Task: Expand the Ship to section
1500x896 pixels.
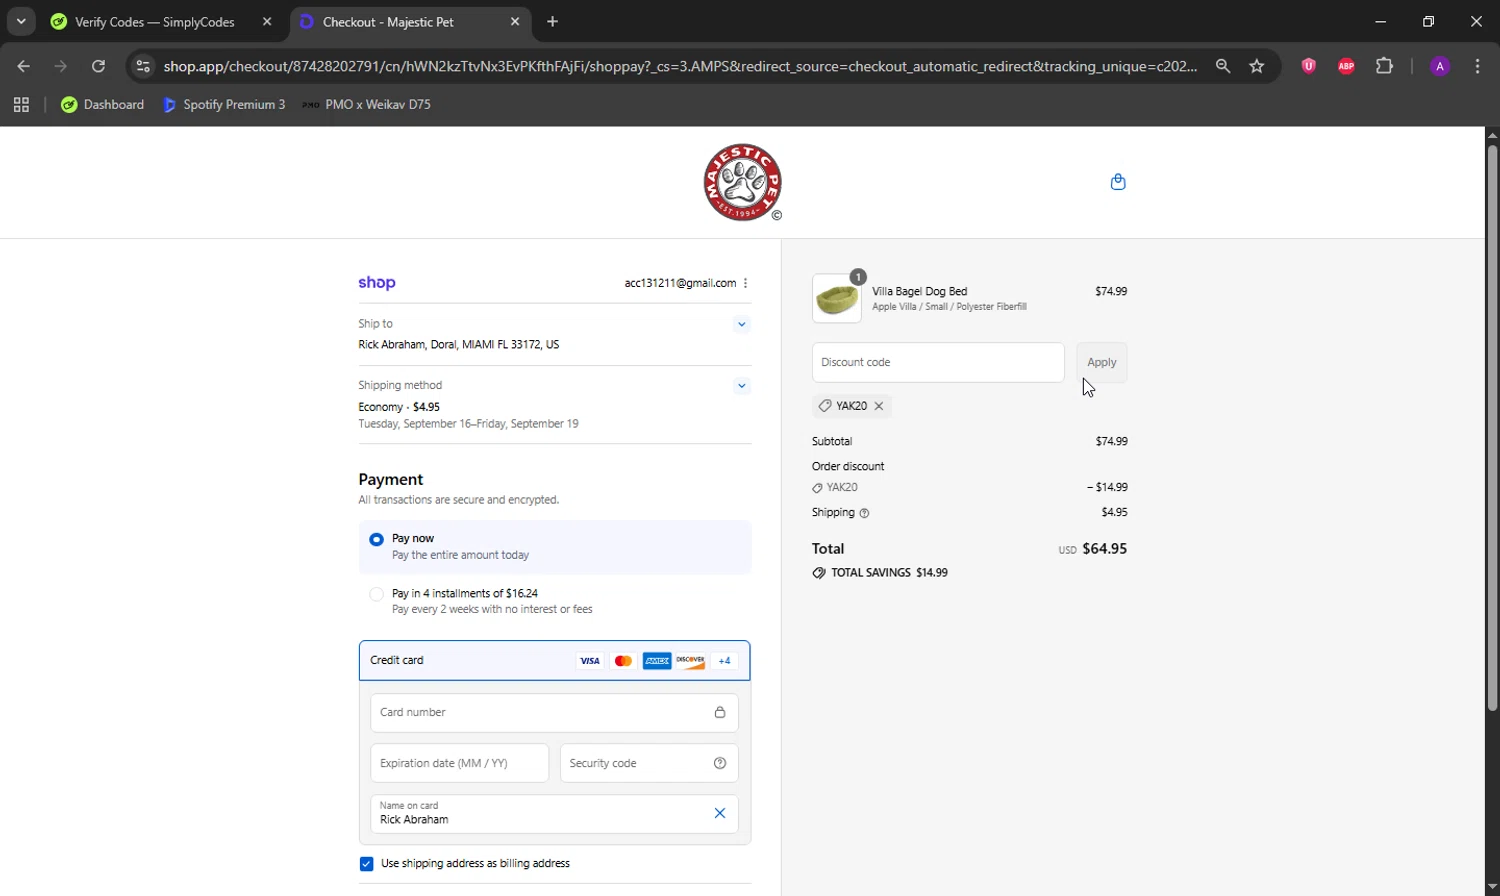Action: point(741,324)
